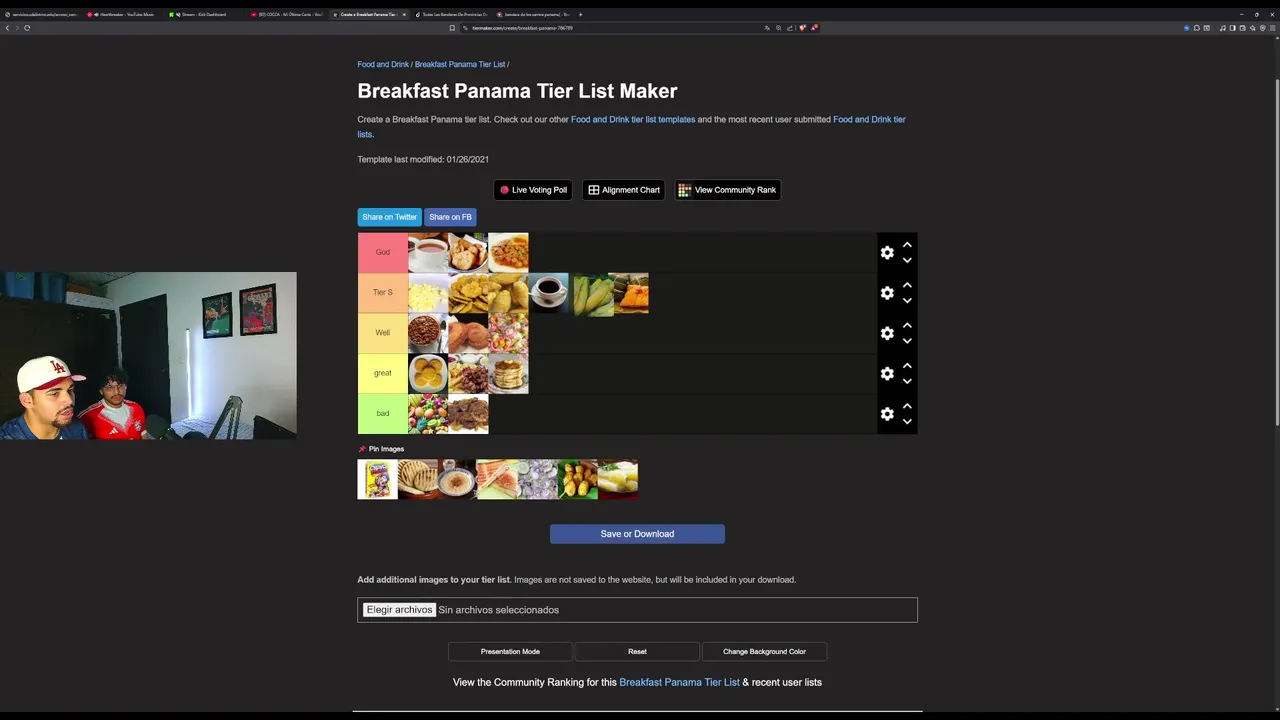Viewport: 1280px width, 720px height.
Task: Open the Alignment Chart
Action: [624, 190]
